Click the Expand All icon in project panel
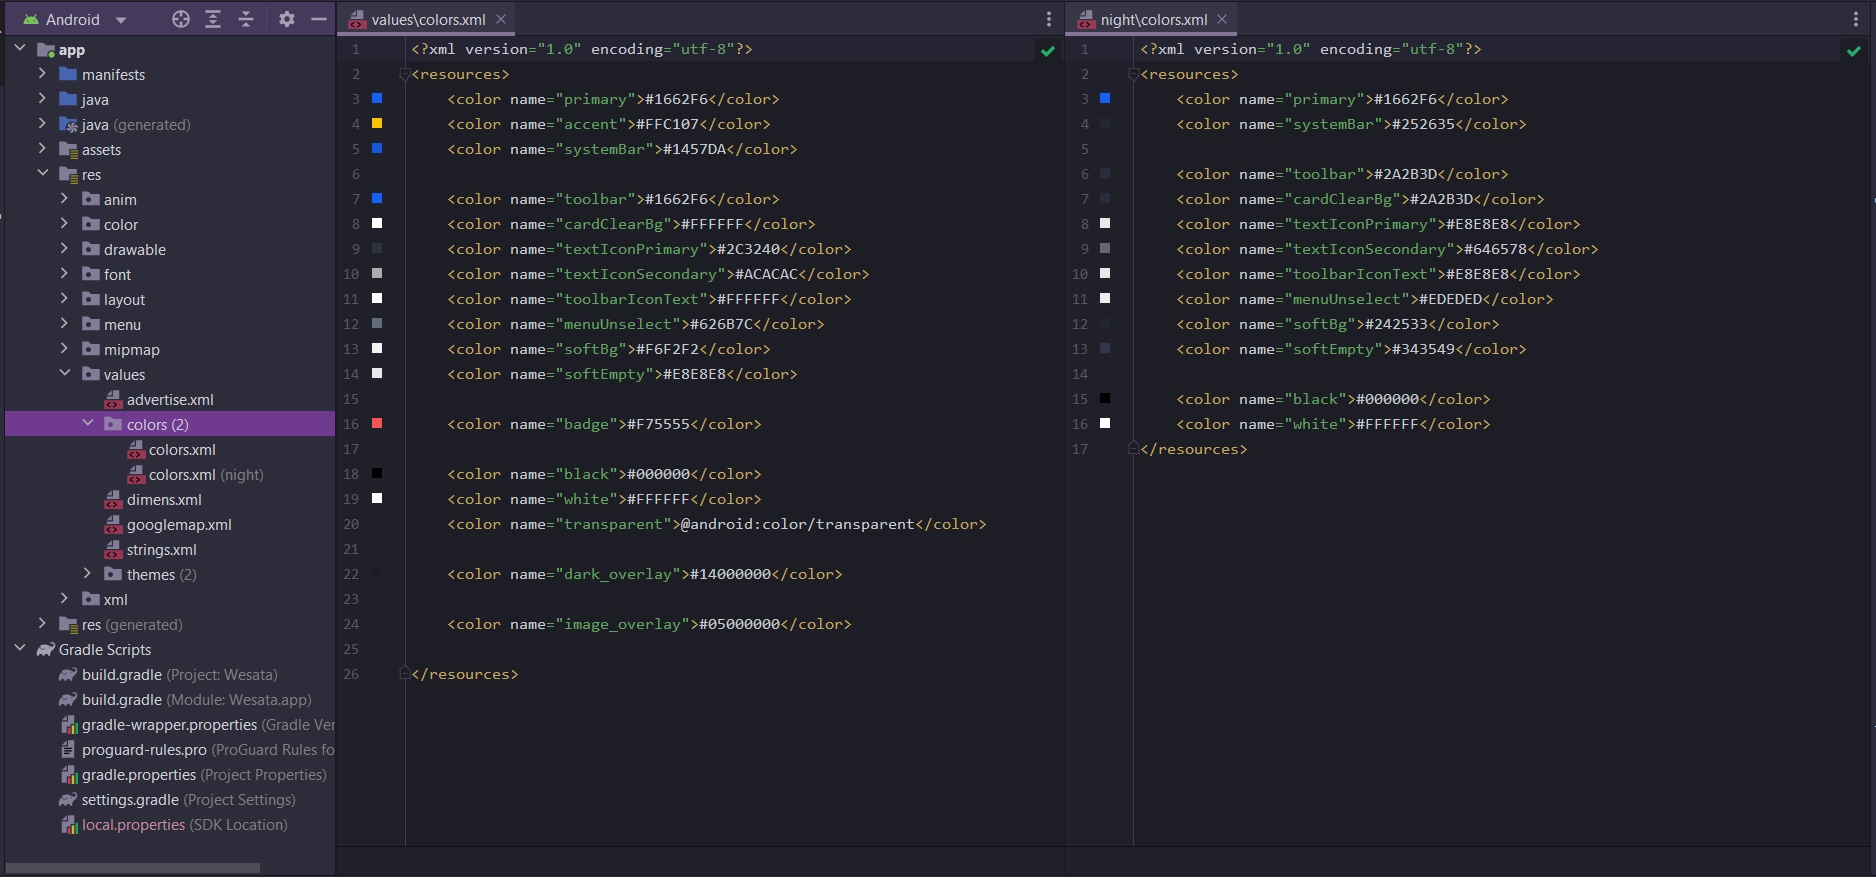This screenshot has width=1876, height=877. click(x=213, y=19)
